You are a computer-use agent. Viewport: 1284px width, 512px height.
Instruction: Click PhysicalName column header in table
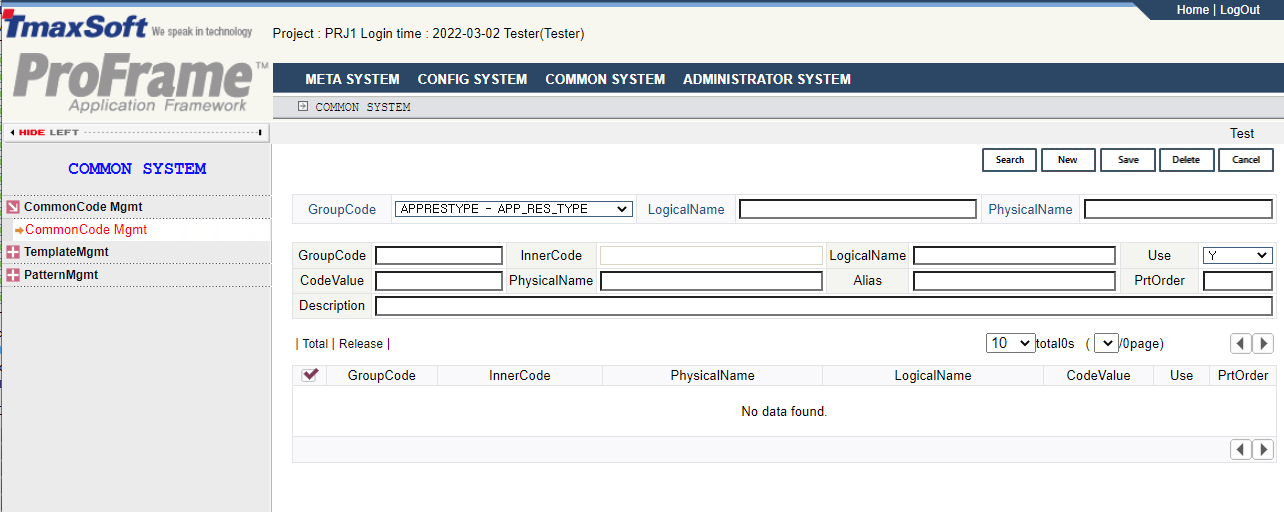713,376
